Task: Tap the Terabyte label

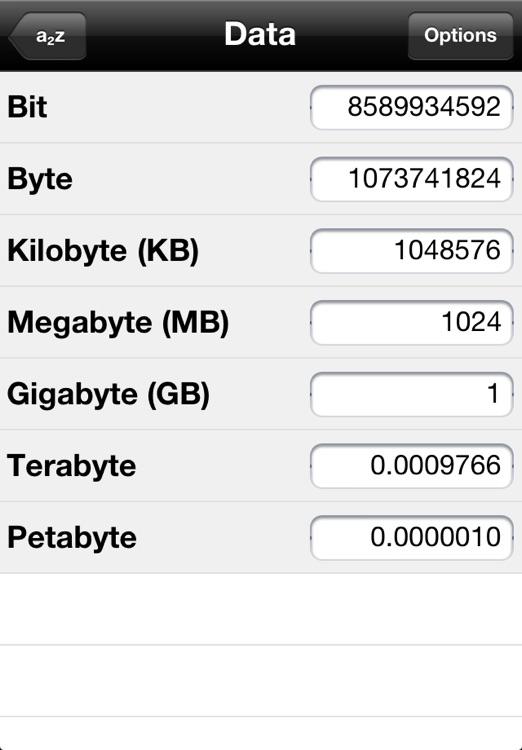Action: [x=72, y=466]
